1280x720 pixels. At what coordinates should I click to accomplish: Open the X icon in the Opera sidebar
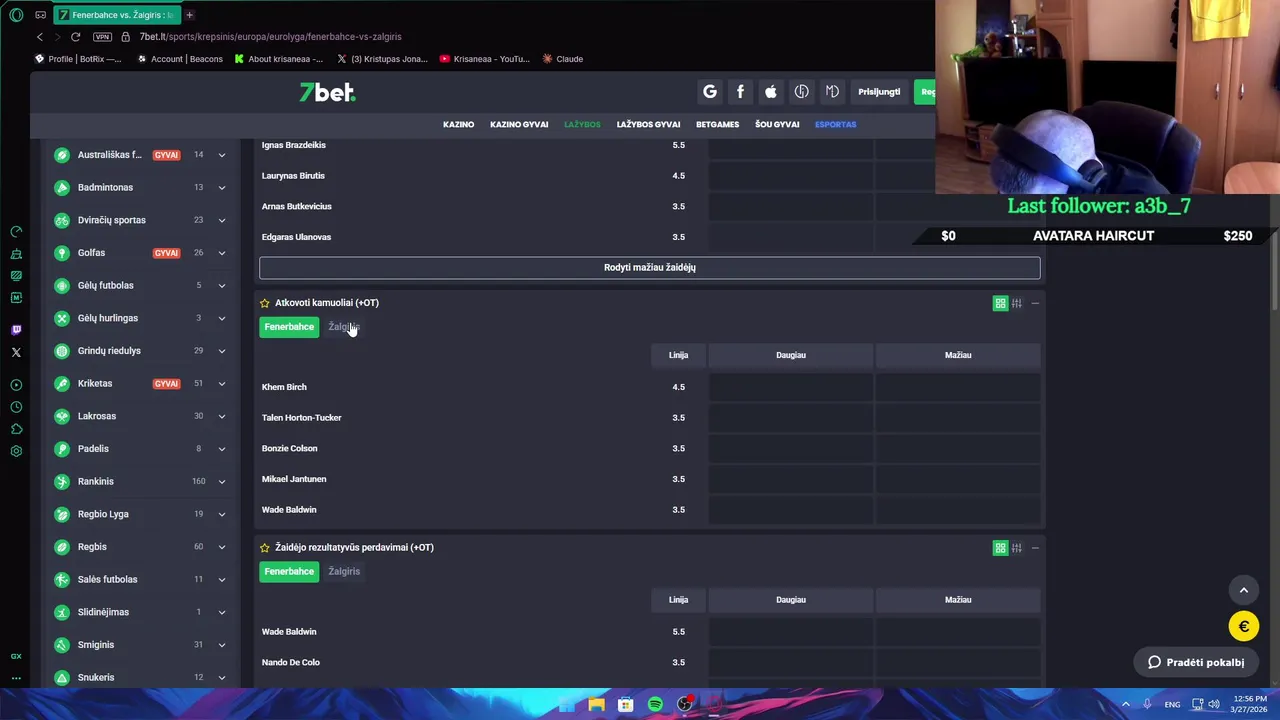click(x=16, y=352)
